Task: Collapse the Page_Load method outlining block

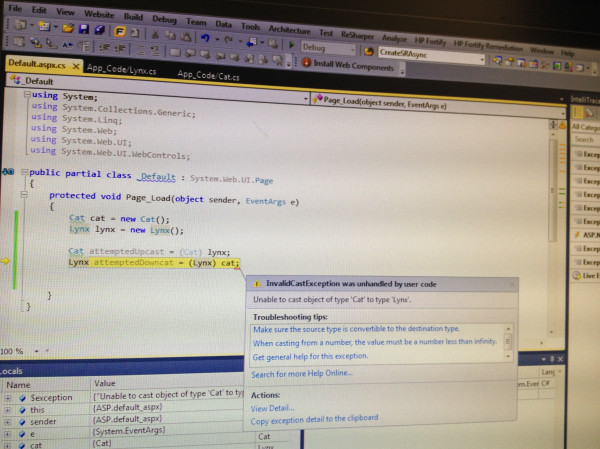Action: [x=24, y=194]
